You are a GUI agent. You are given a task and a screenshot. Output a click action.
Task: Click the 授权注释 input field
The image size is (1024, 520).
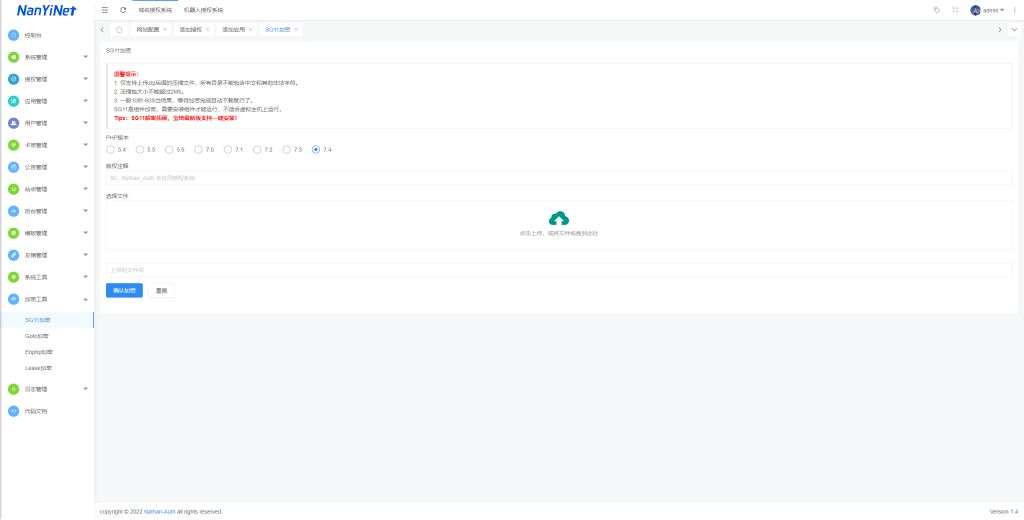[558, 178]
